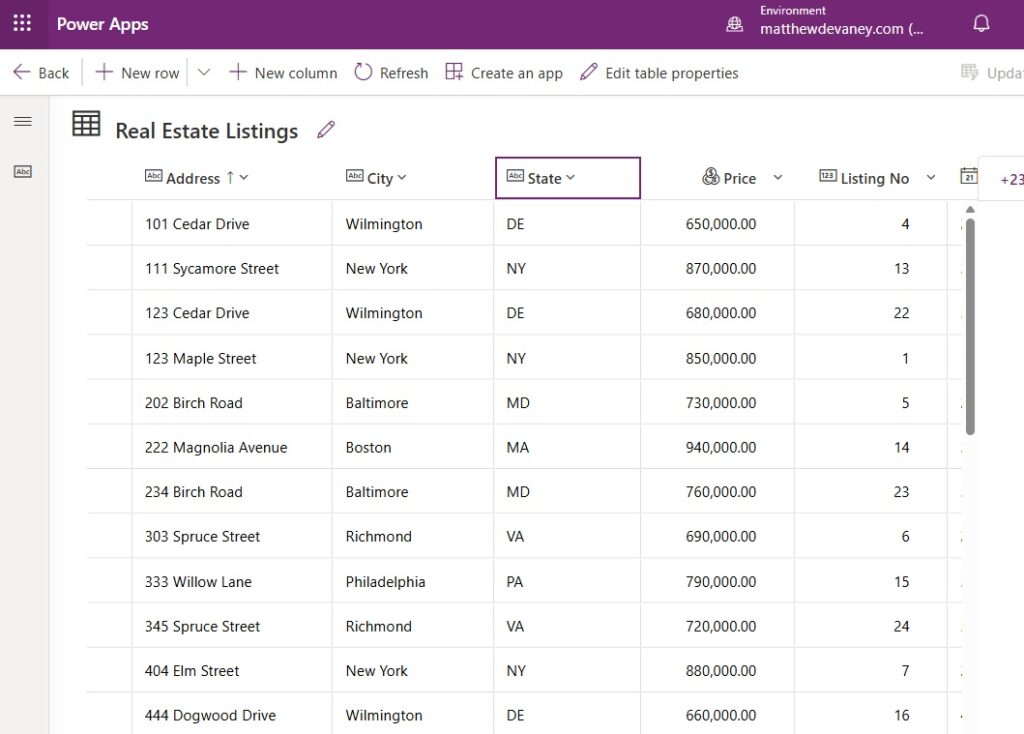This screenshot has height=734, width=1024.
Task: Click the pencil icon beside Real Estate Listings
Action: [x=325, y=130]
